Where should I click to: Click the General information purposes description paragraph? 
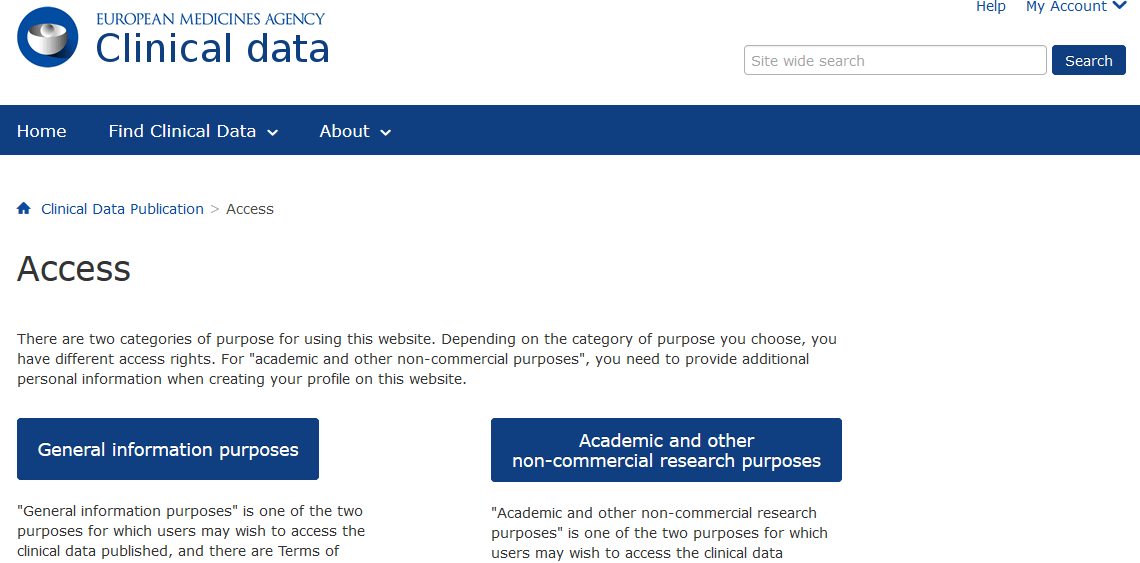(191, 532)
